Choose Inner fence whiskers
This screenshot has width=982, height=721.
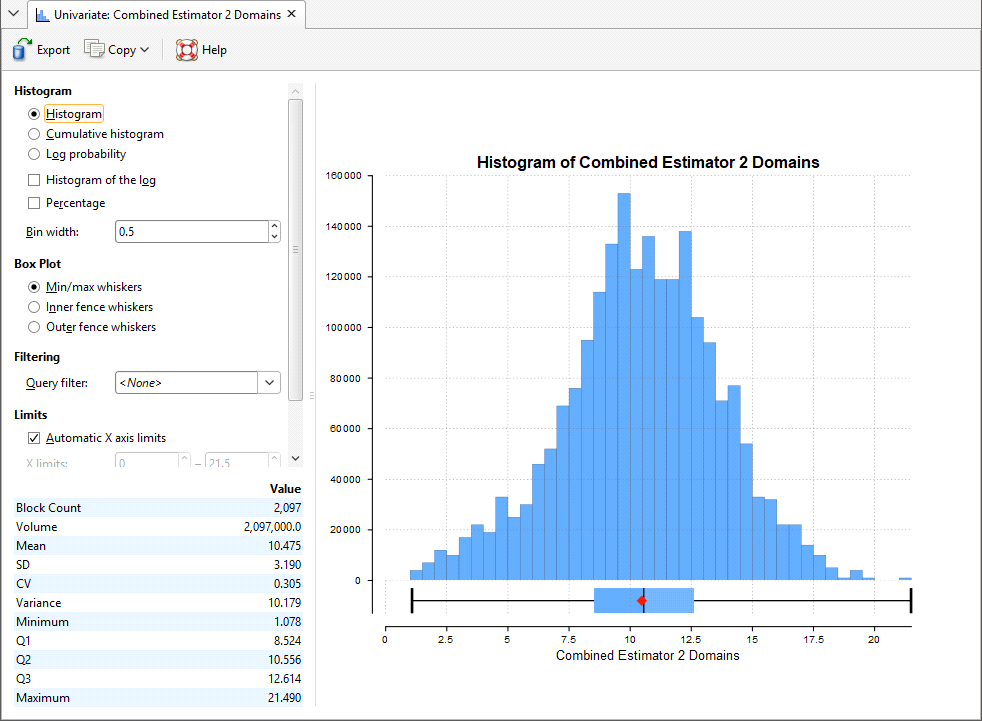(x=35, y=307)
